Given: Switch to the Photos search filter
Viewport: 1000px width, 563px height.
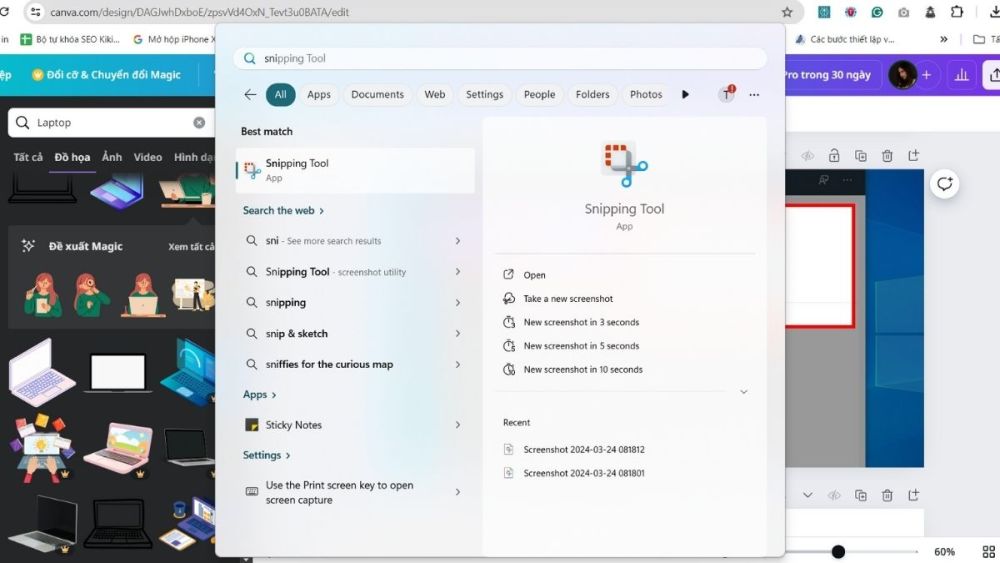Looking at the screenshot, I should coord(646,94).
